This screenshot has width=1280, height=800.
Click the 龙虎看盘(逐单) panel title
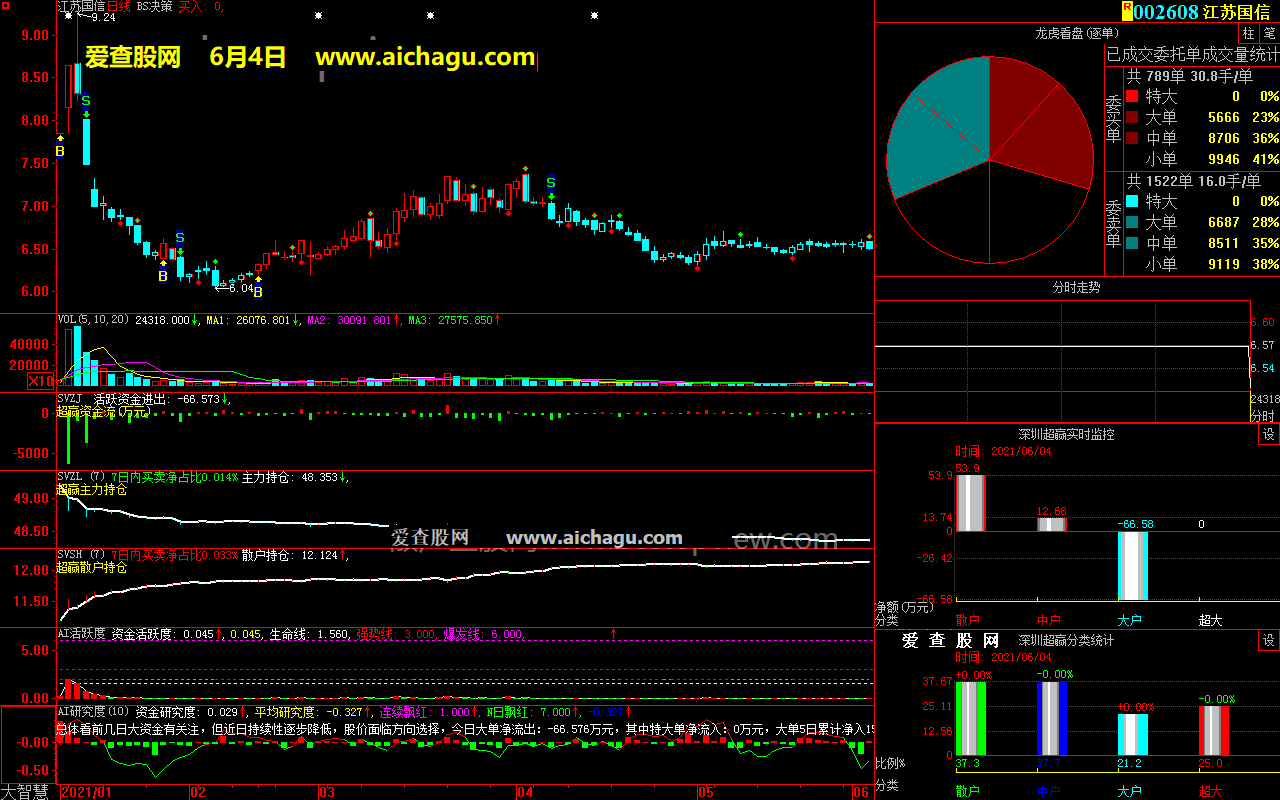point(1075,33)
